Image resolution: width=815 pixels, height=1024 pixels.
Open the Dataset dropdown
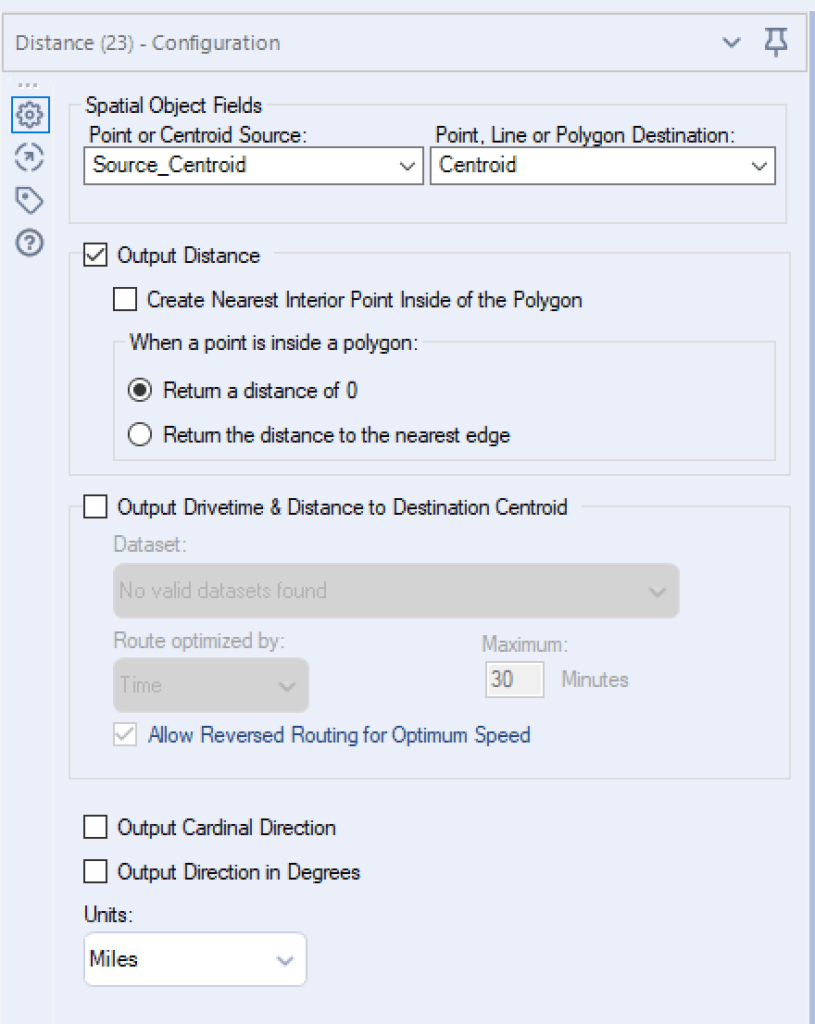tap(396, 591)
